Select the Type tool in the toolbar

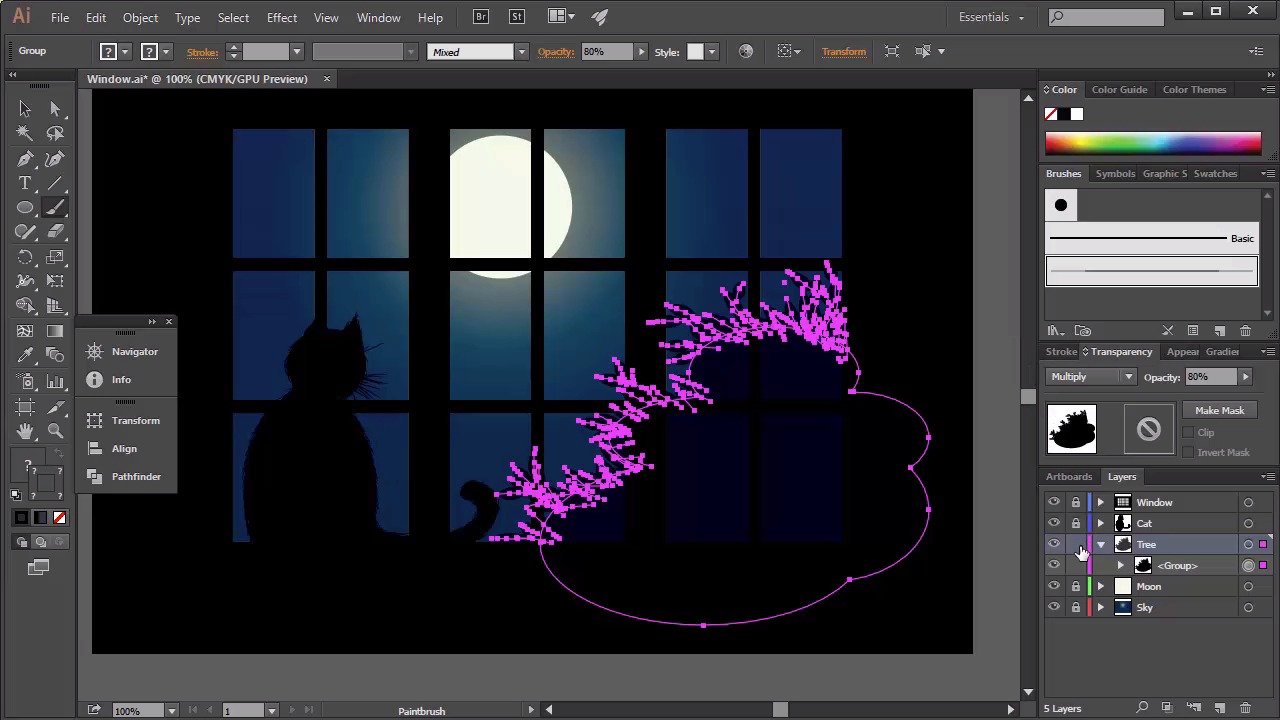coord(25,184)
